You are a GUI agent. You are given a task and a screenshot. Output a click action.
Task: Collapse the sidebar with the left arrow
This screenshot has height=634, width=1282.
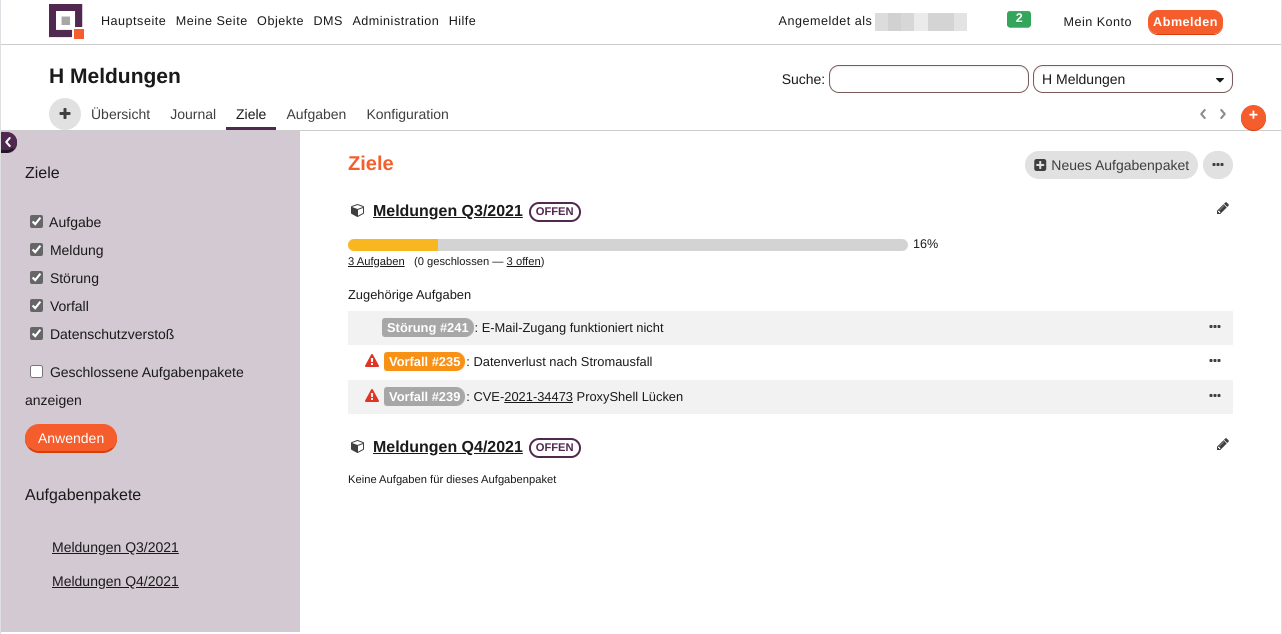tap(9, 143)
